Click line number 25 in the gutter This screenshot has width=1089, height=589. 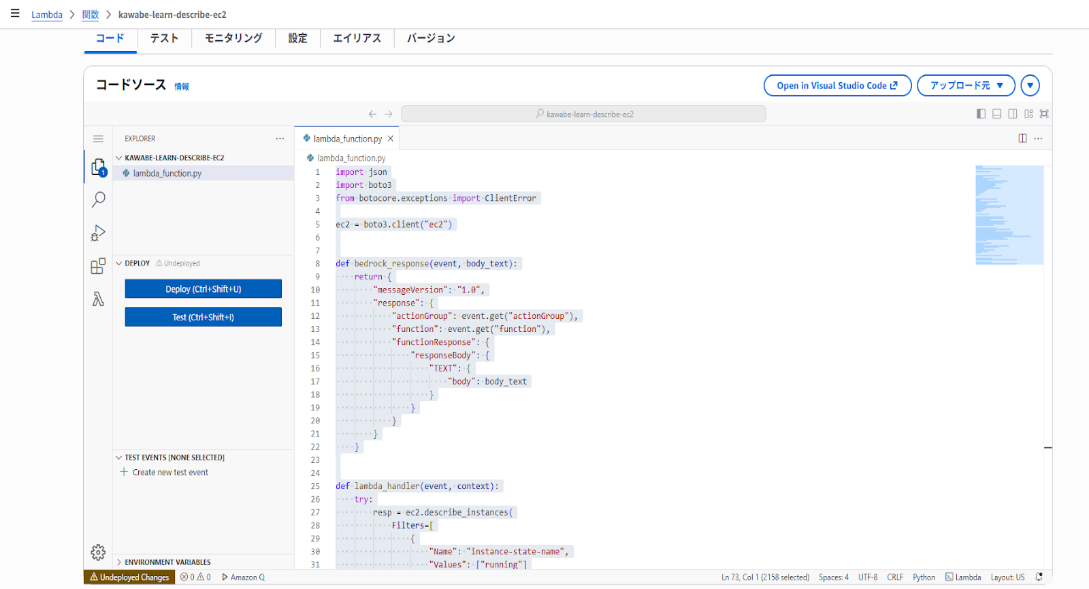pyautogui.click(x=315, y=486)
